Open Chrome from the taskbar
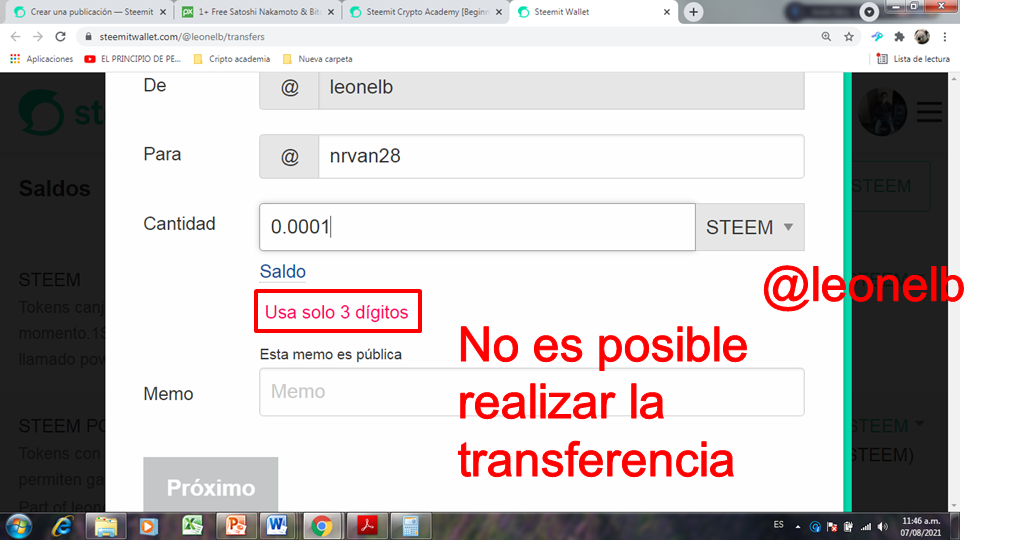The width and height of the screenshot is (1024, 540). (x=321, y=526)
